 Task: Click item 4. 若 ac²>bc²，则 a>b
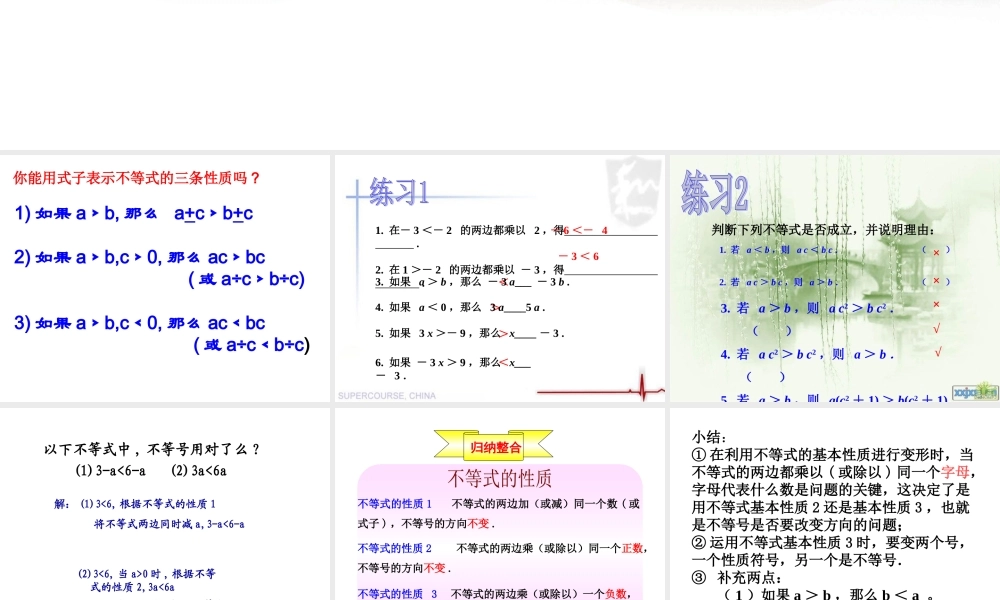tap(807, 355)
